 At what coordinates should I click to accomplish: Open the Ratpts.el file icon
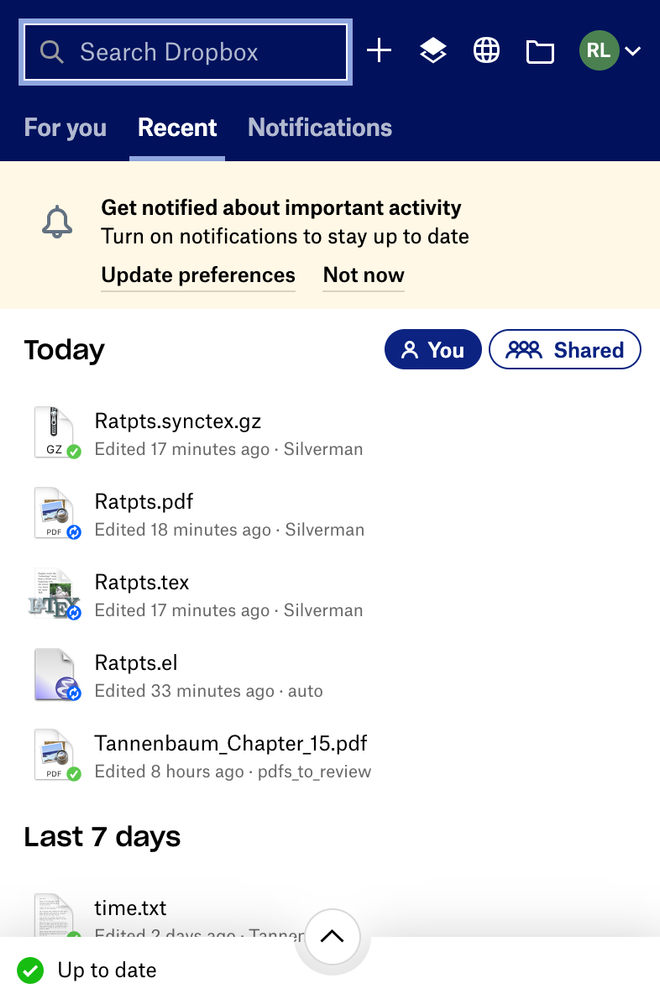coord(55,675)
